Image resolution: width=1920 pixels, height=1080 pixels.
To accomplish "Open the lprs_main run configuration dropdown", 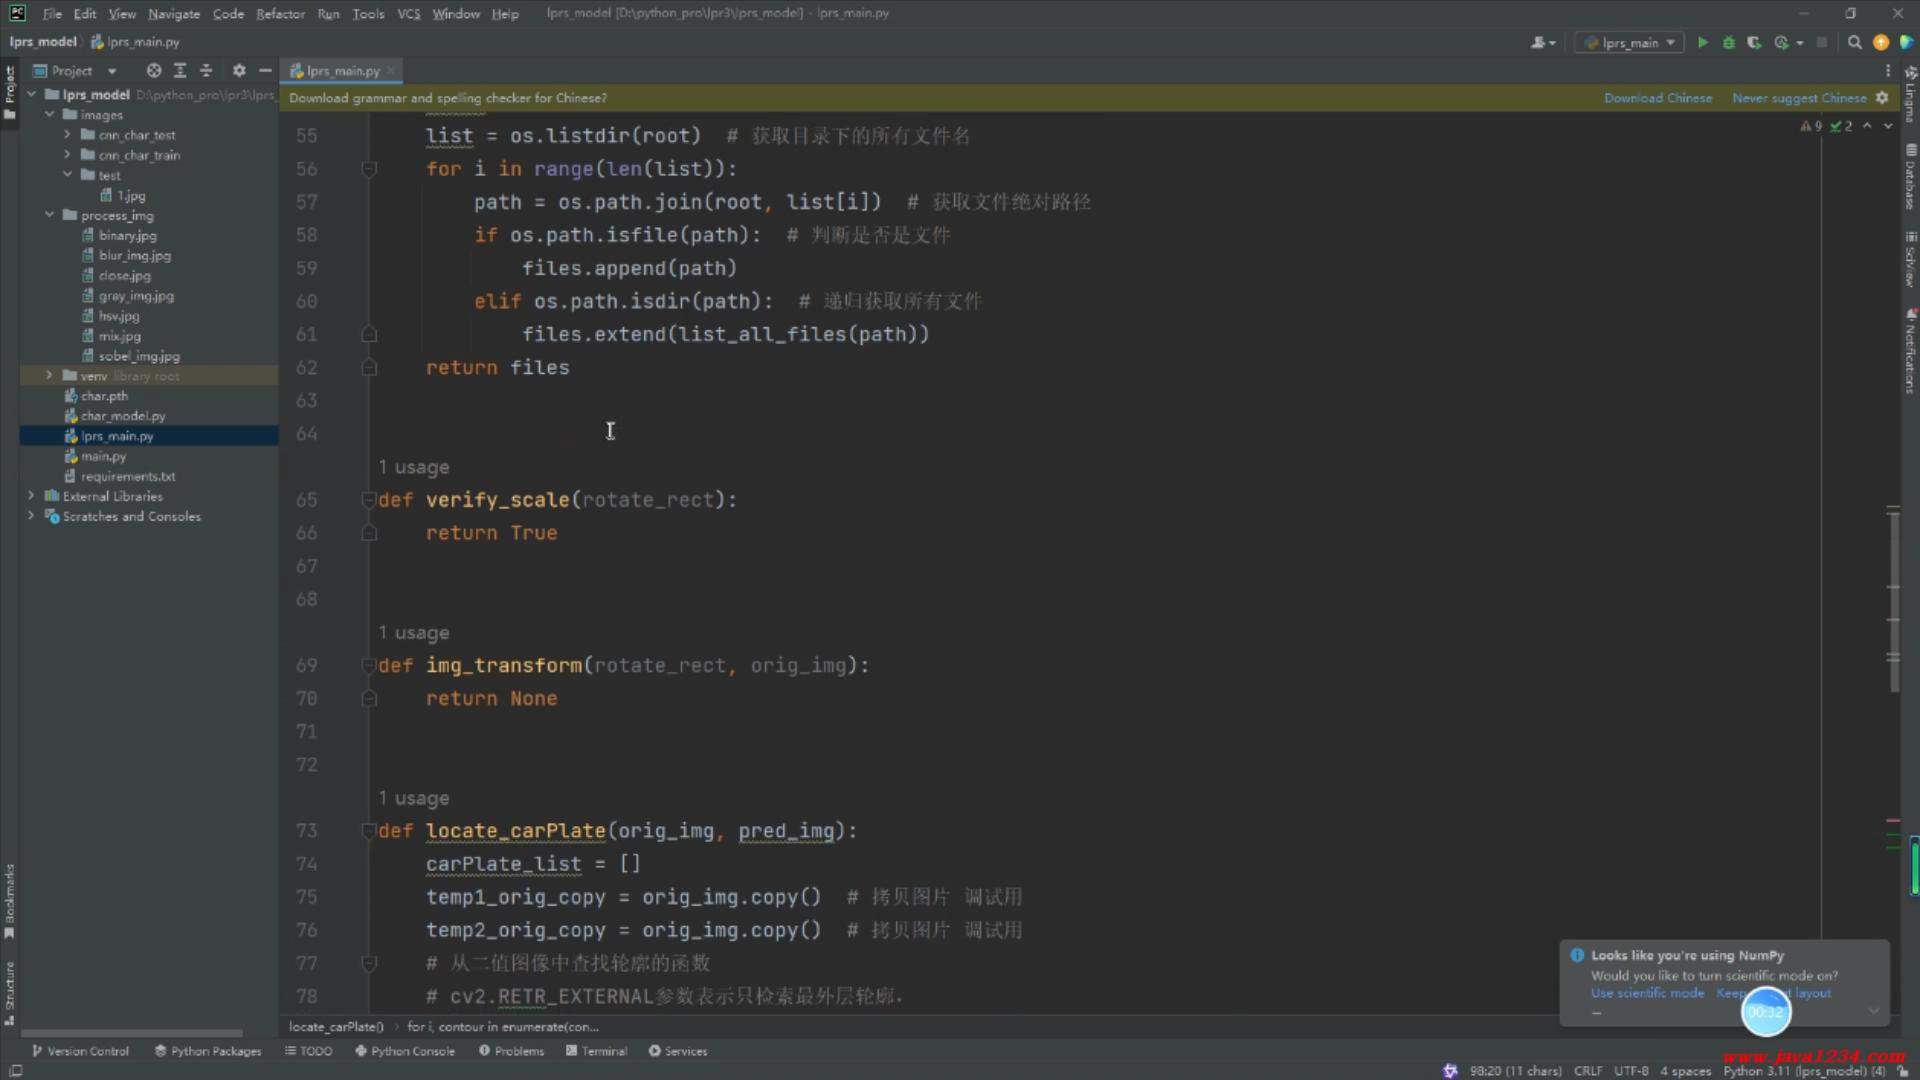I will coord(1630,42).
